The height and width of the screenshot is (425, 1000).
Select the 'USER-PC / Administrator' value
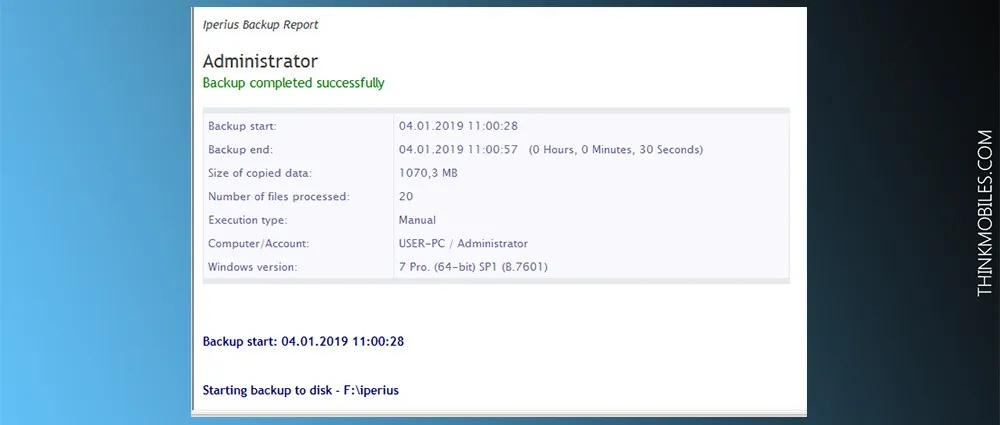(464, 244)
